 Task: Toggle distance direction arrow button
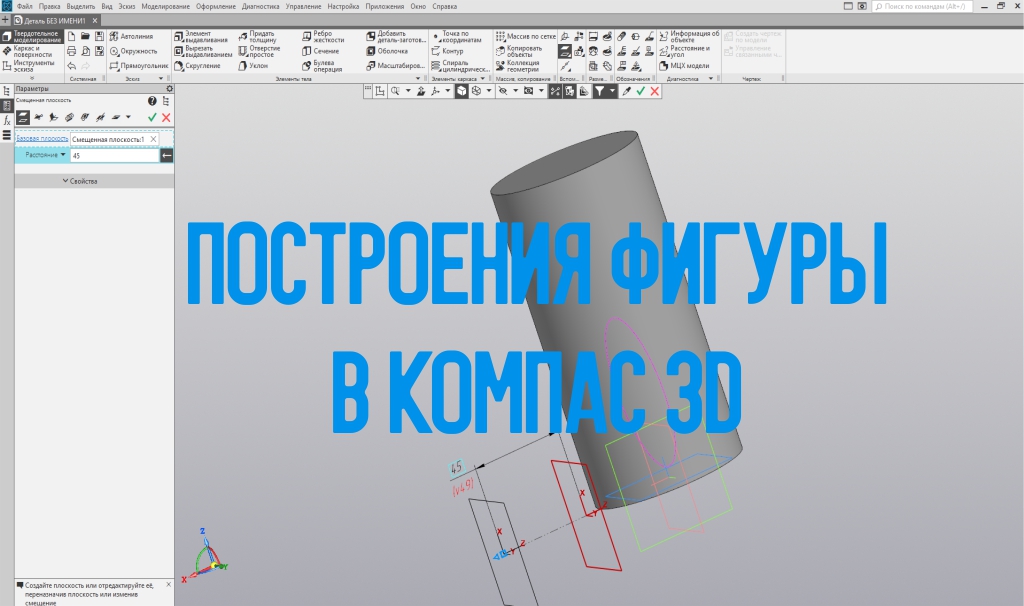167,156
